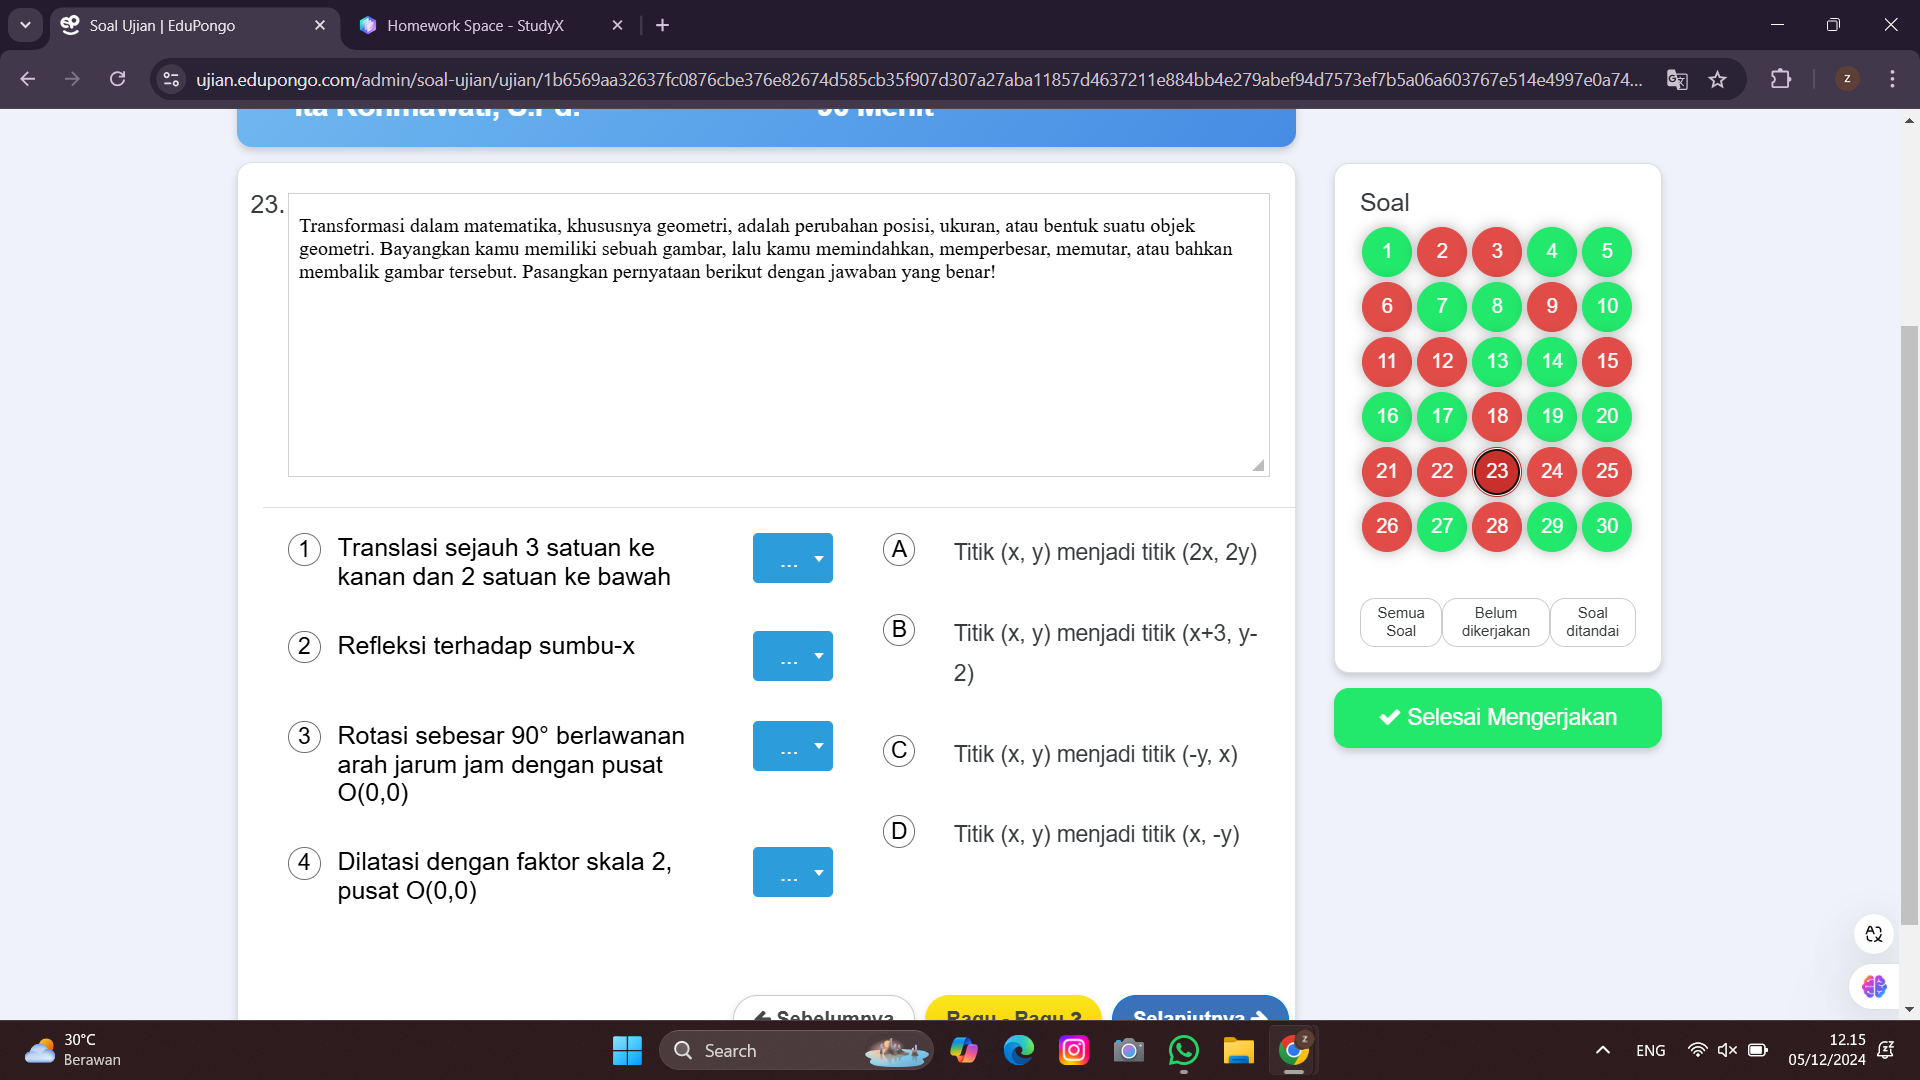Click the Edge browser taskbar icon

click(x=1017, y=1050)
